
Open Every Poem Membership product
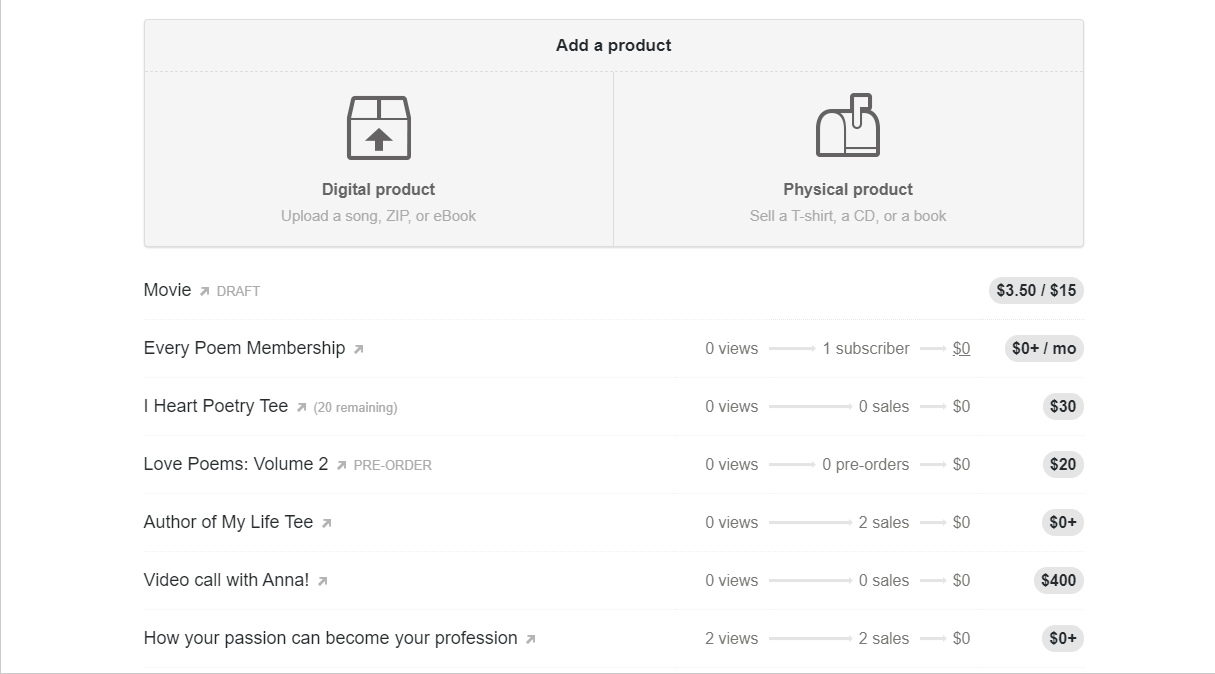coord(244,348)
